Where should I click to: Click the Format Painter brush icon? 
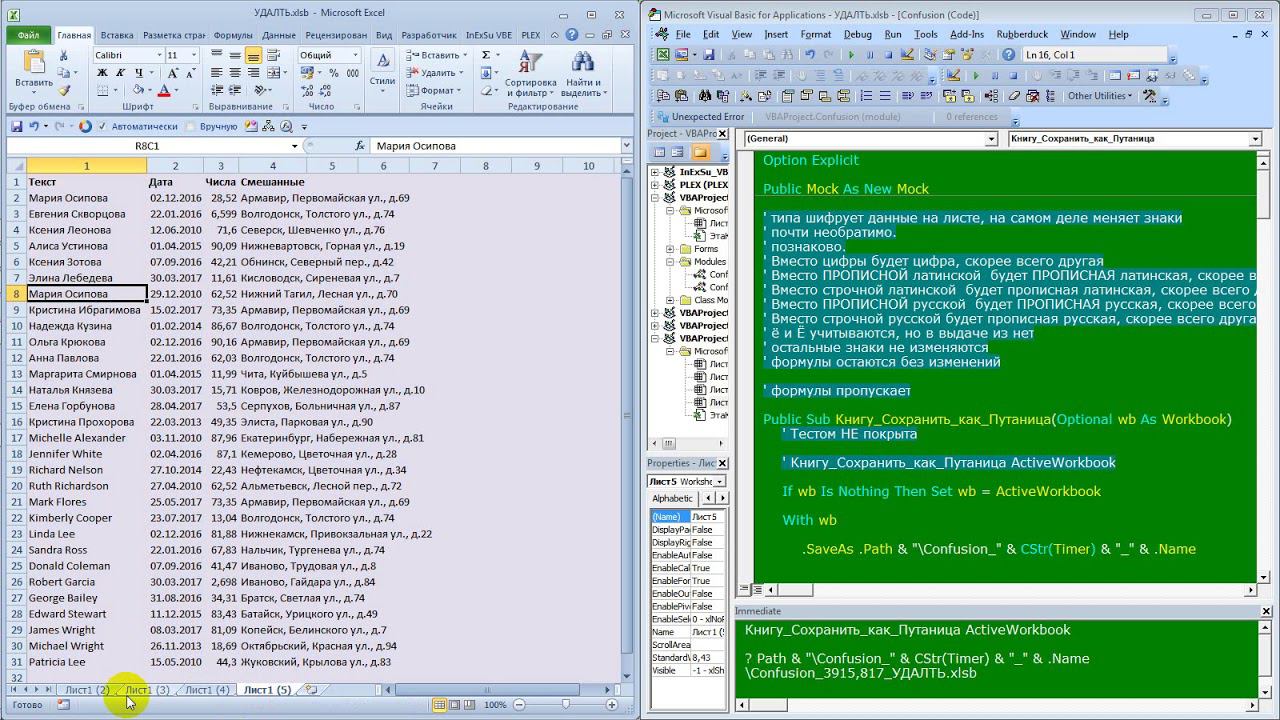click(64, 90)
